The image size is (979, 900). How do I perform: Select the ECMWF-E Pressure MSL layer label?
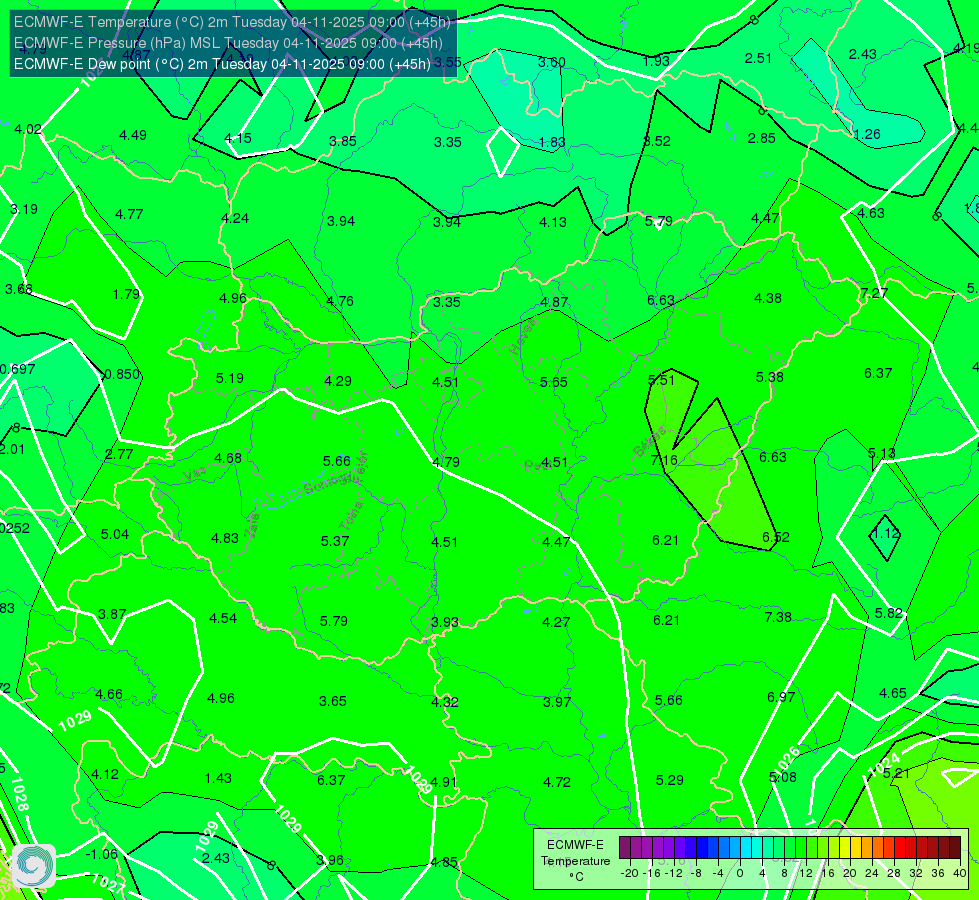point(229,43)
